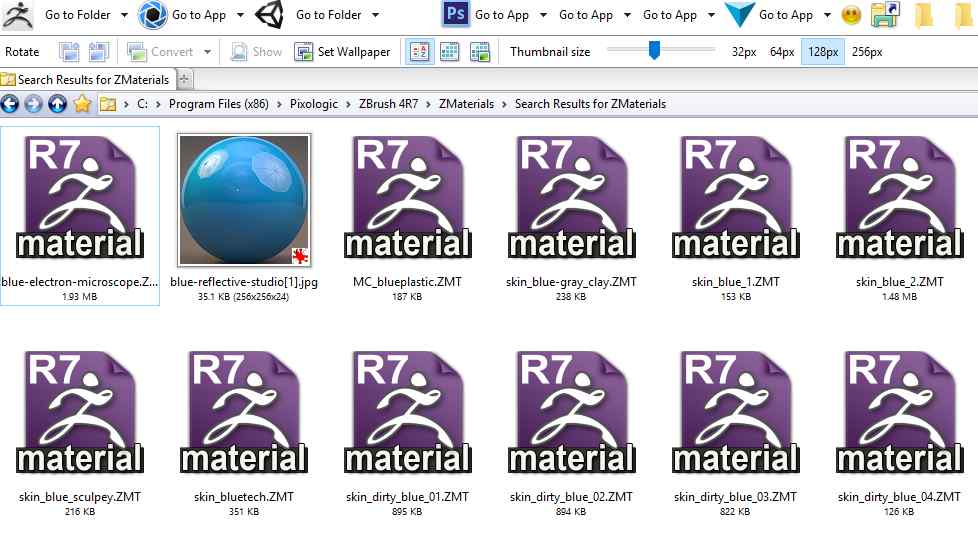Open a new tab with plus button
978x535 pixels.
185,79
